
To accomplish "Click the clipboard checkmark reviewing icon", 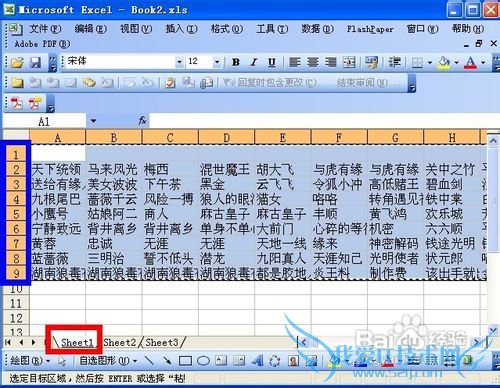I will click(x=170, y=82).
